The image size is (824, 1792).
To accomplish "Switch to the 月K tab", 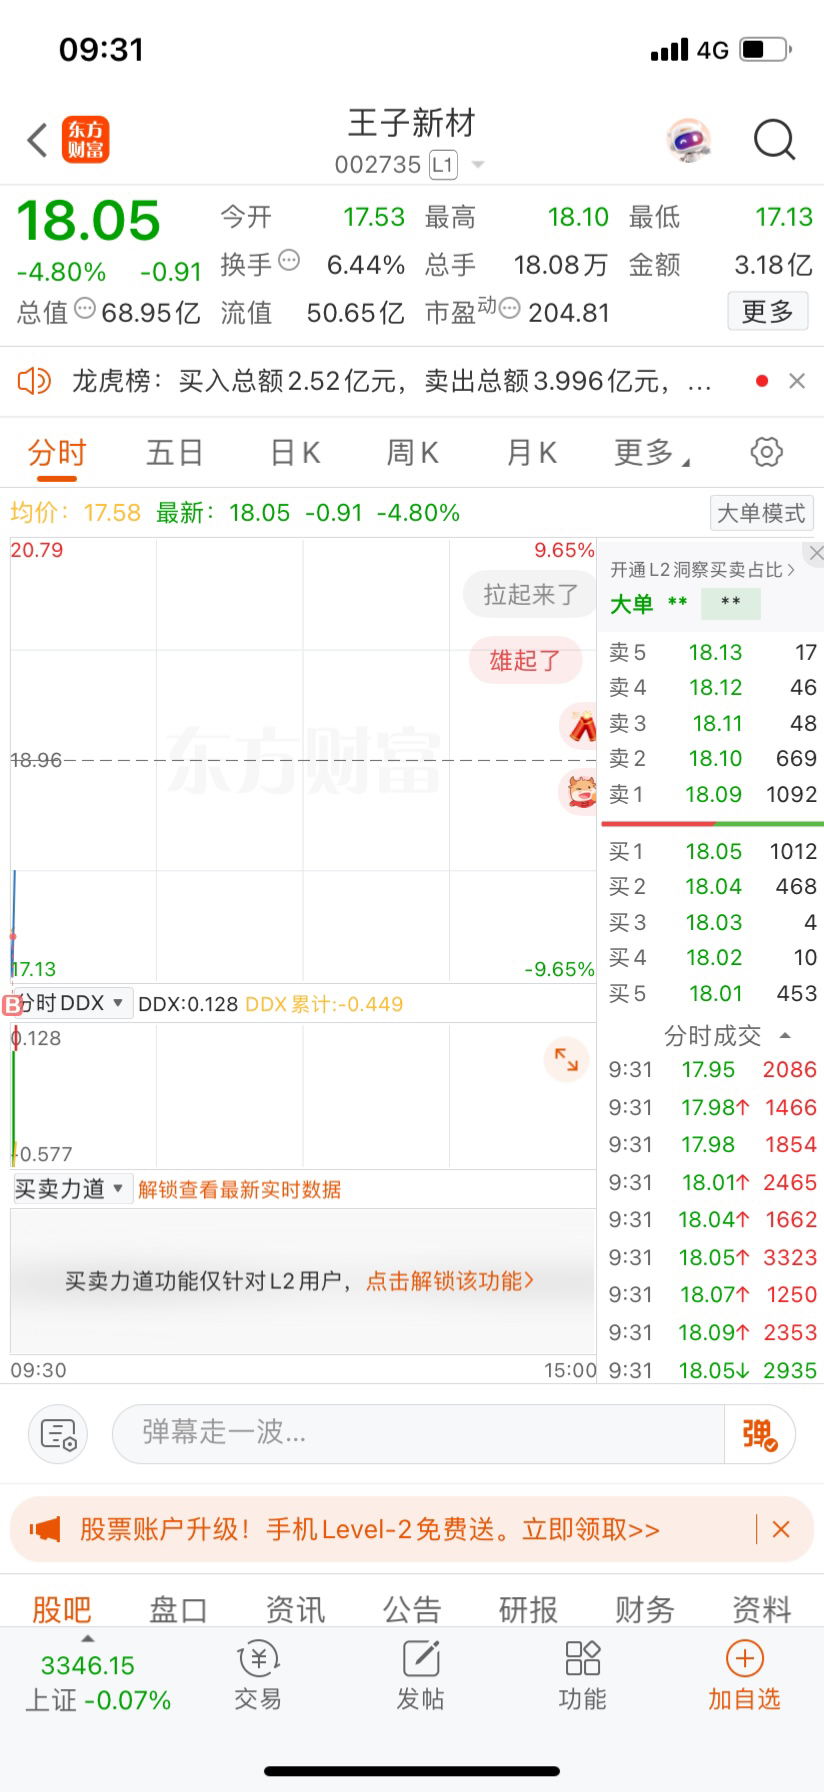I will tap(531, 453).
